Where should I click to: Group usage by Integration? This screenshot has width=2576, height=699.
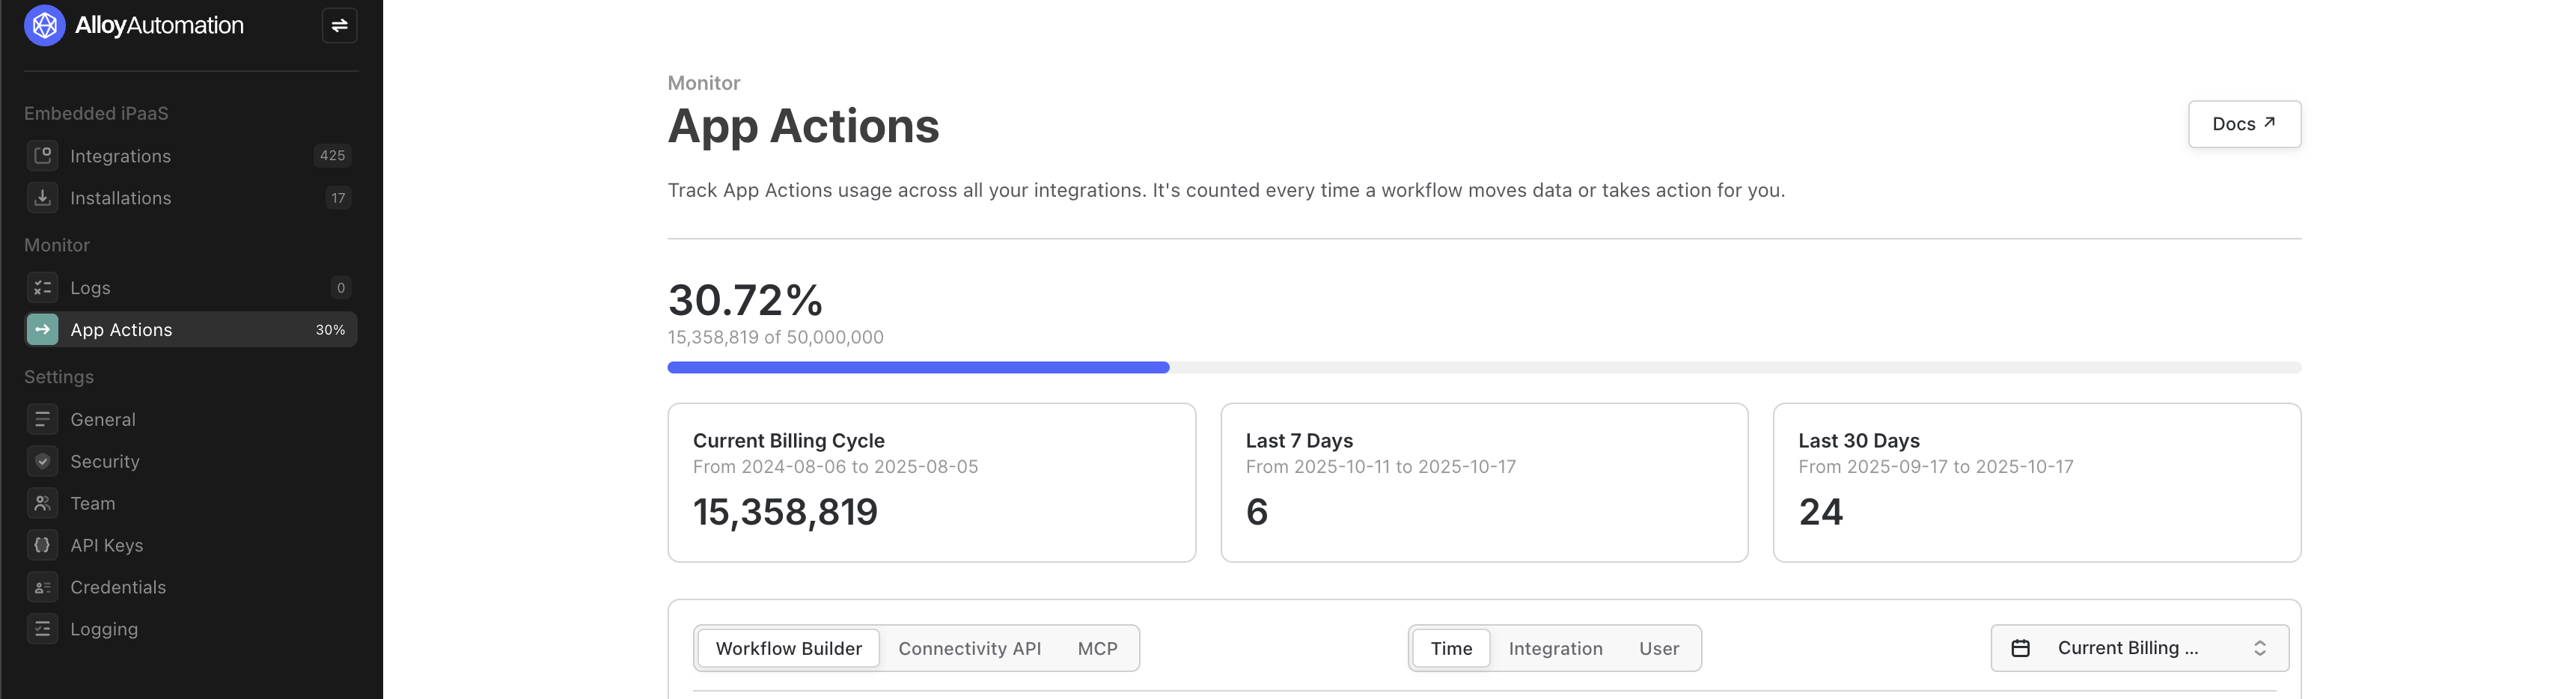click(1555, 649)
